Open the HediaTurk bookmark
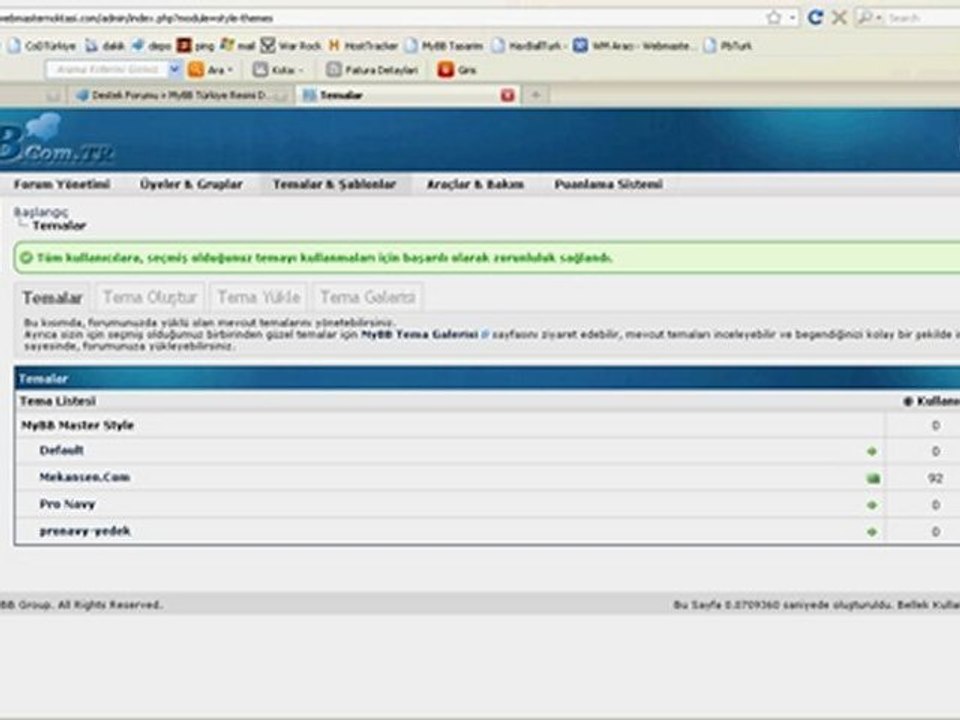960x720 pixels. pos(528,45)
